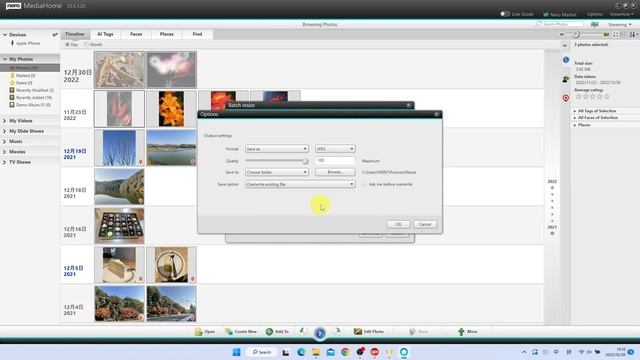Viewport: 640px width, 360px height.
Task: Click OK in the Options dialog
Action: (x=398, y=224)
